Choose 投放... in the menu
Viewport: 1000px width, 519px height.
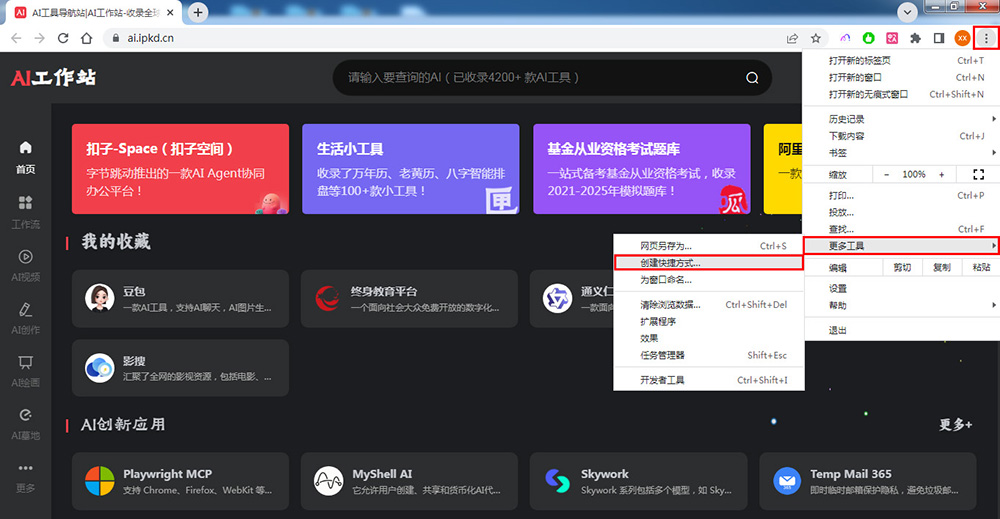point(901,212)
